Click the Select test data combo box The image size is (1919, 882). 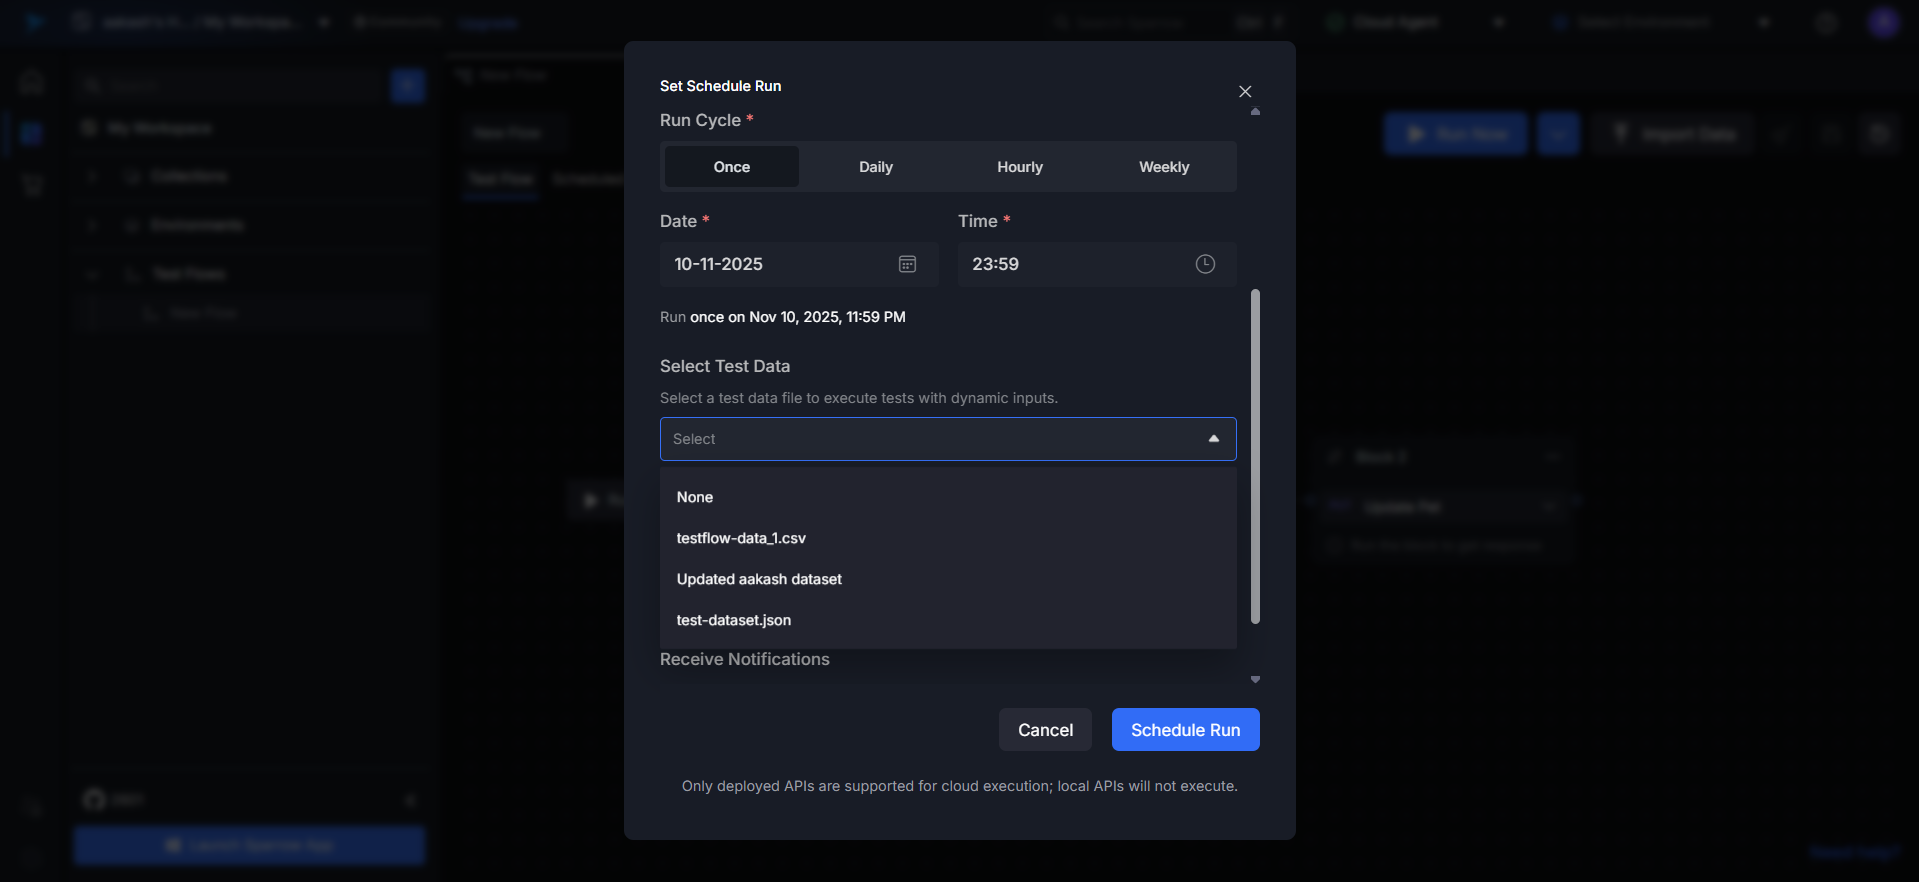coord(930,439)
